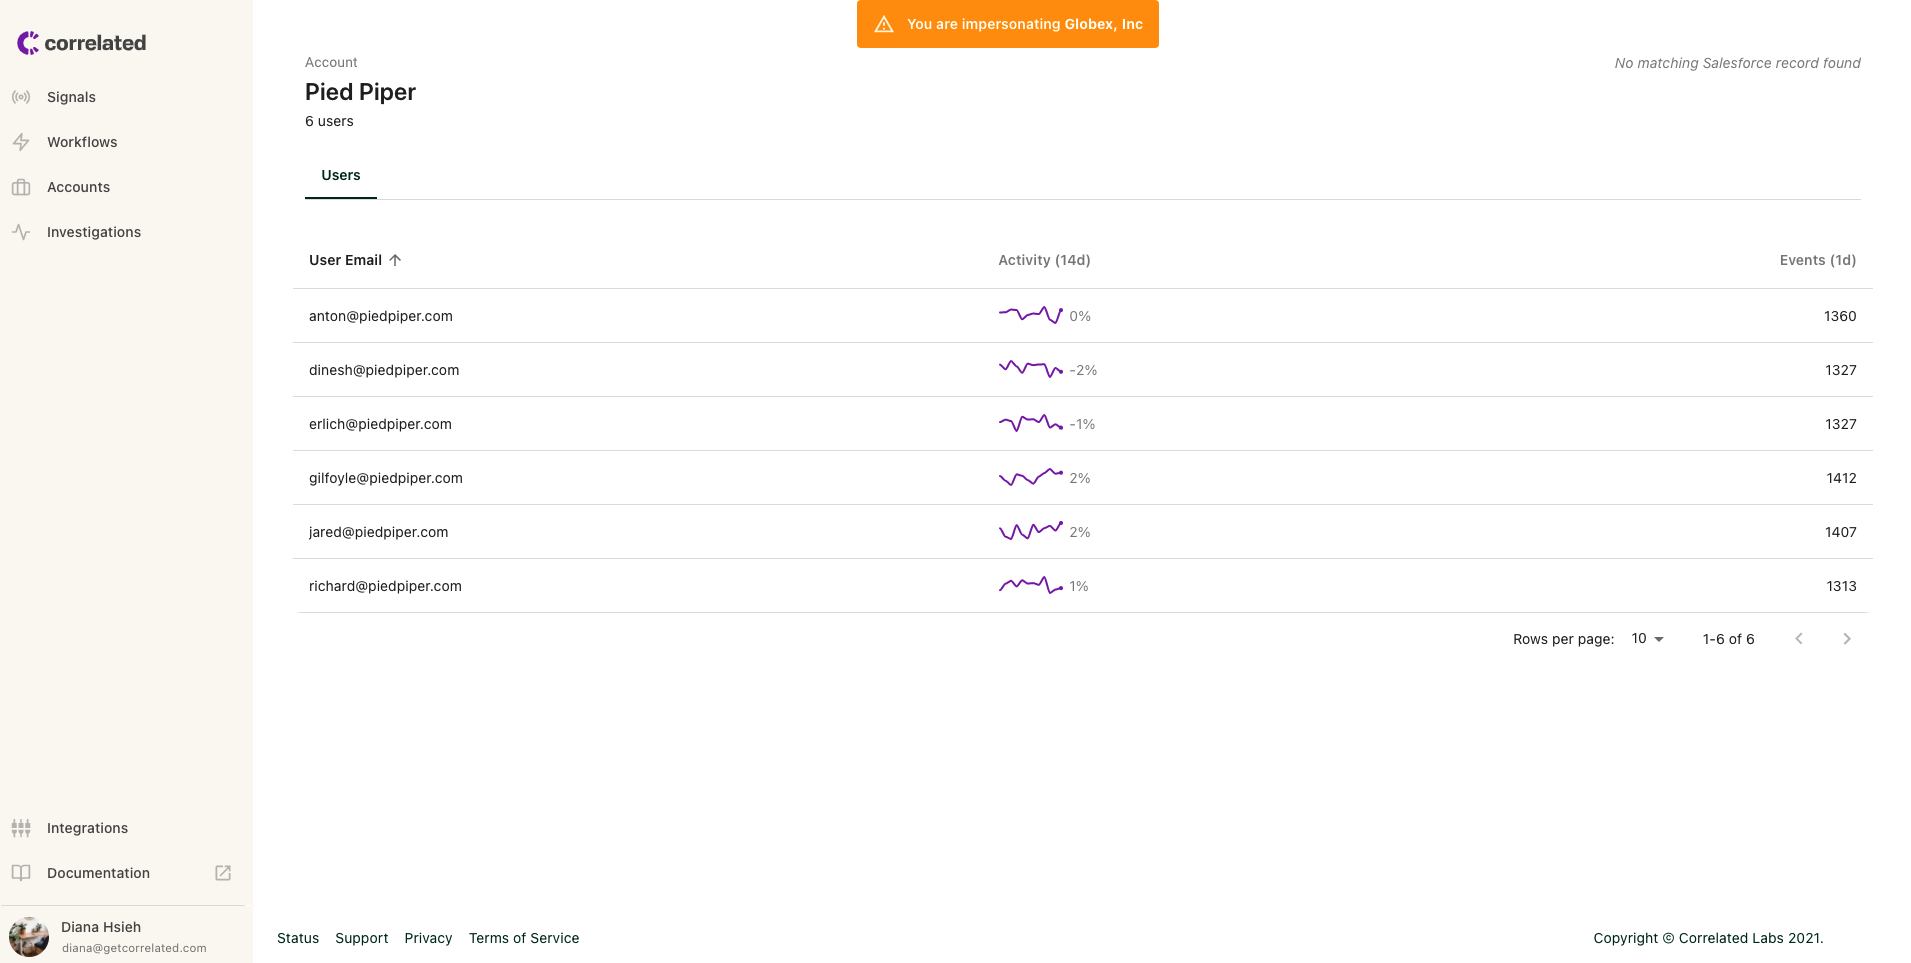Click the Pied Piper account title
Image resolution: width=1911 pixels, height=963 pixels.
tap(360, 92)
